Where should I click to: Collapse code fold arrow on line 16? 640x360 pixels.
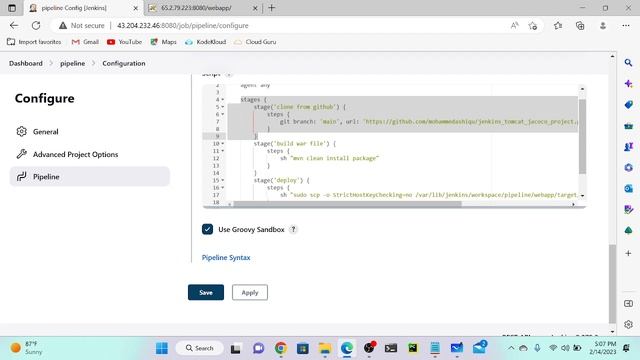click(223, 188)
